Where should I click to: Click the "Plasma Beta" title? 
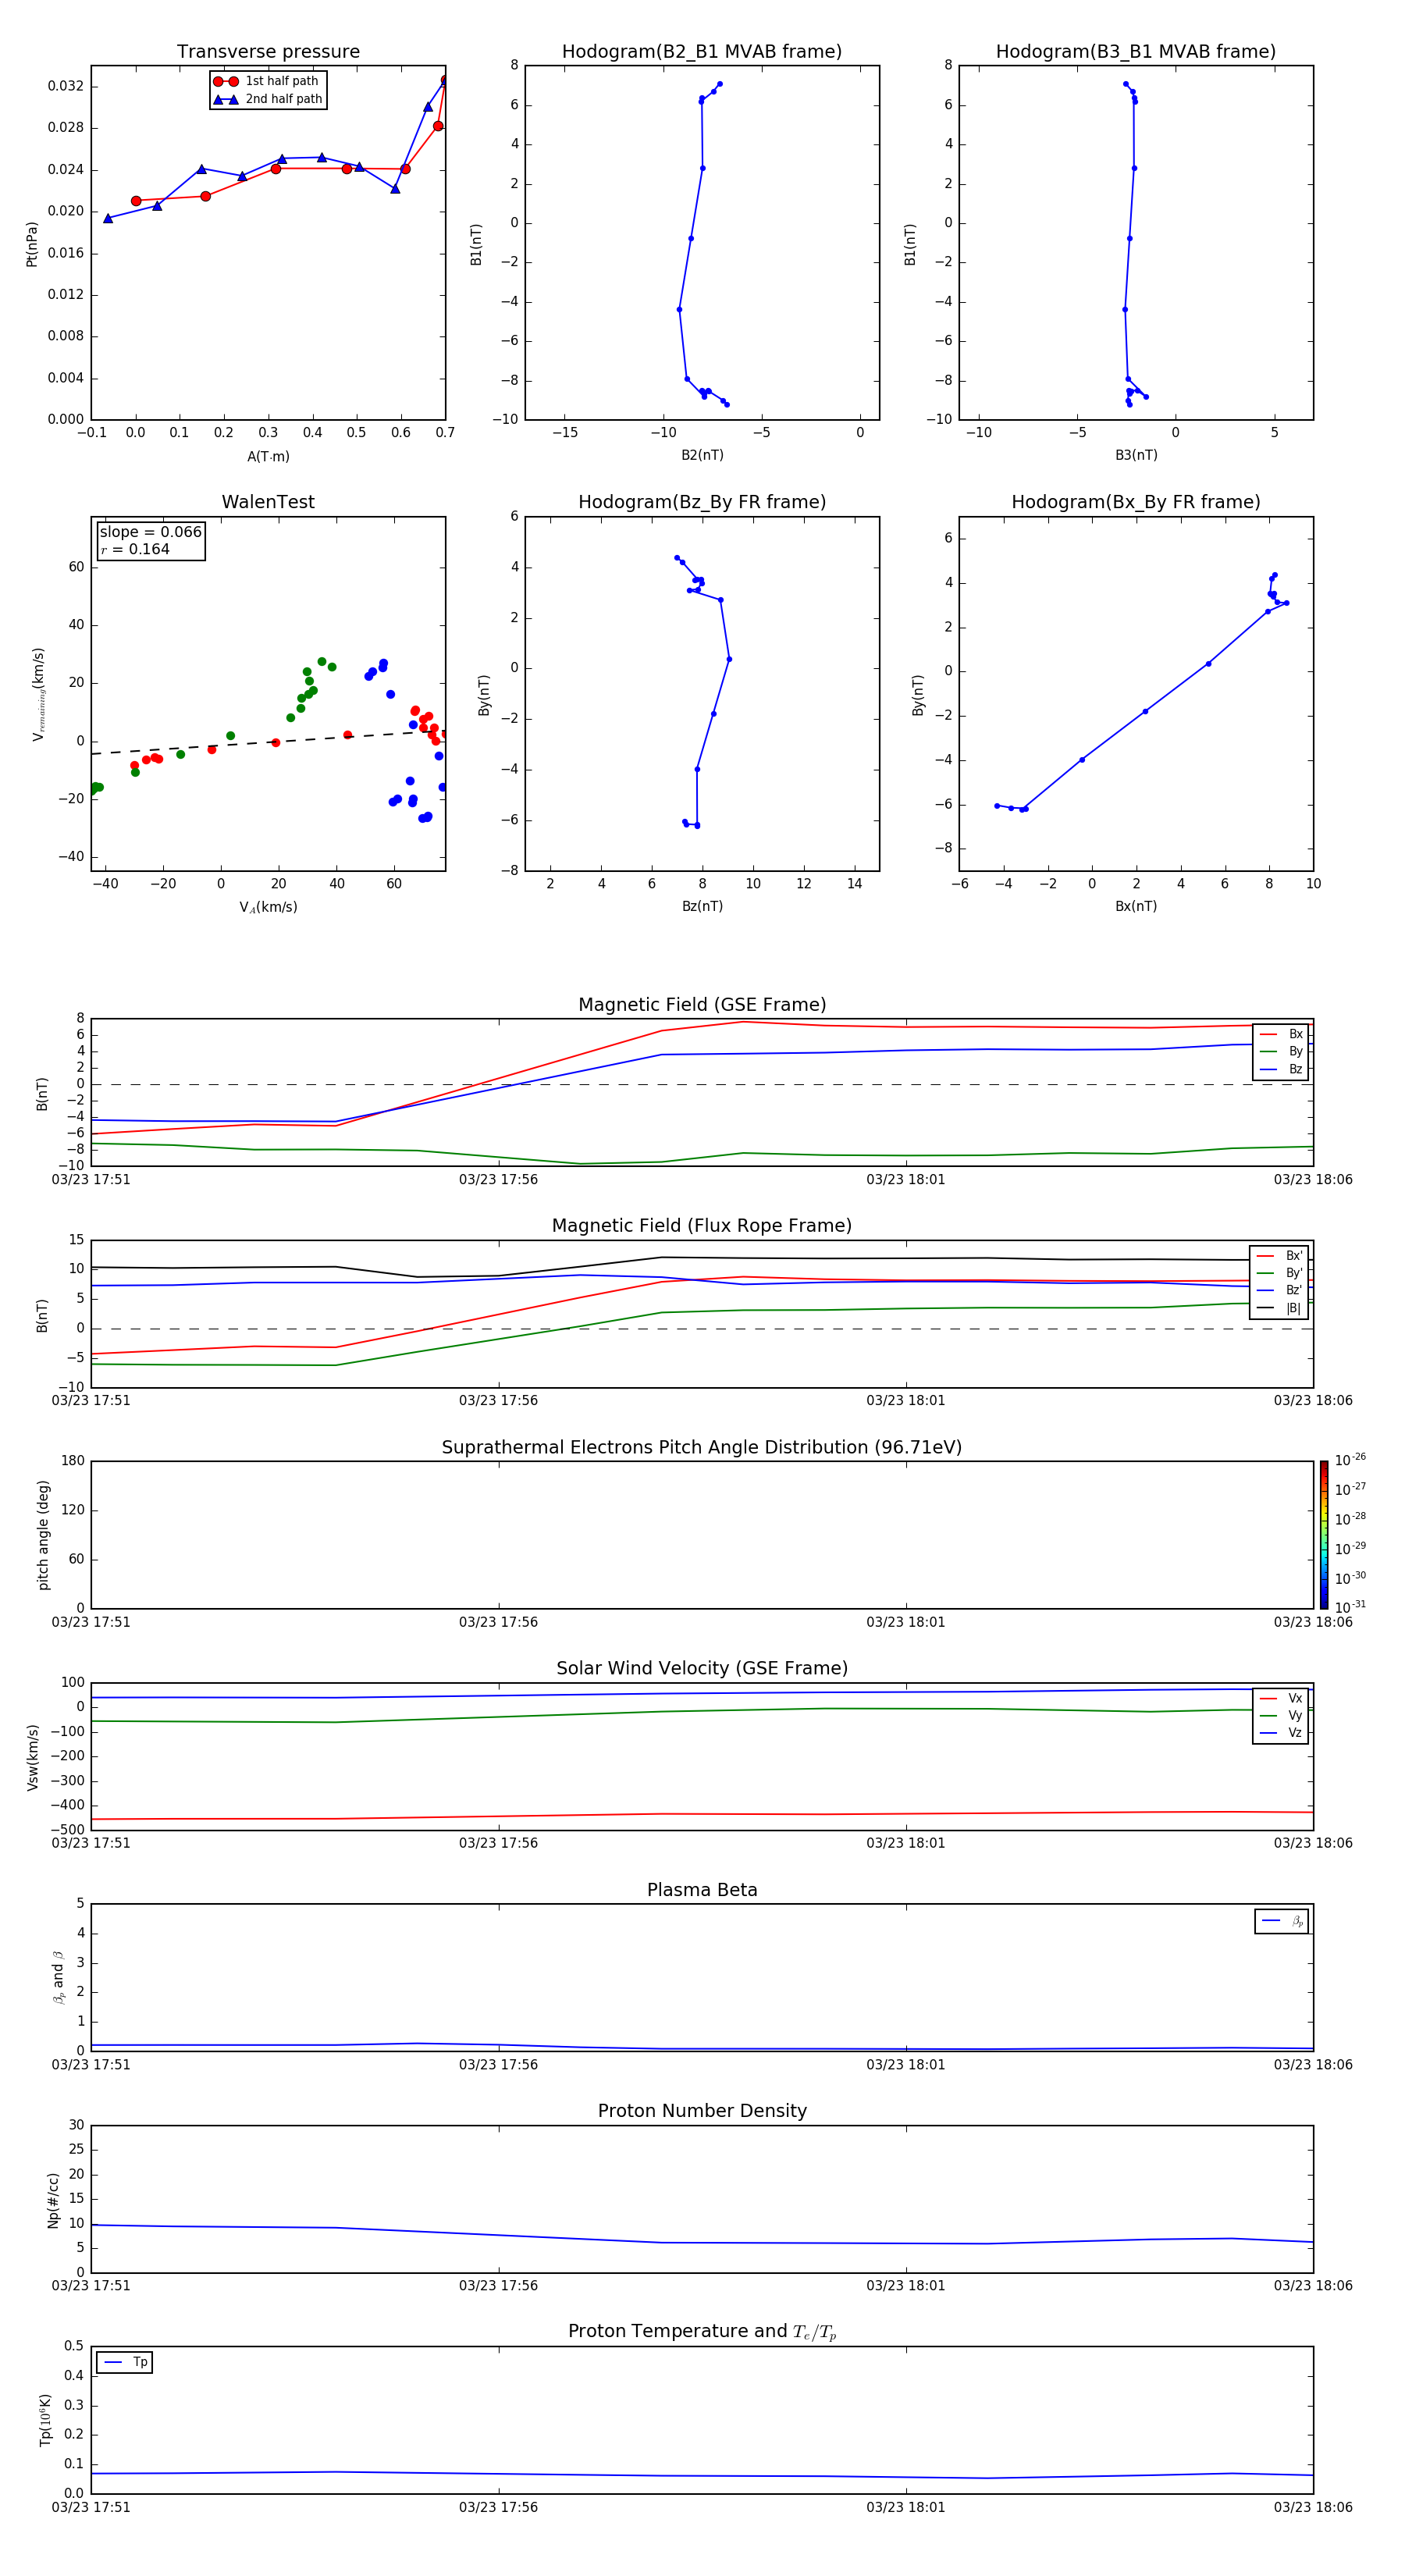702,1891
